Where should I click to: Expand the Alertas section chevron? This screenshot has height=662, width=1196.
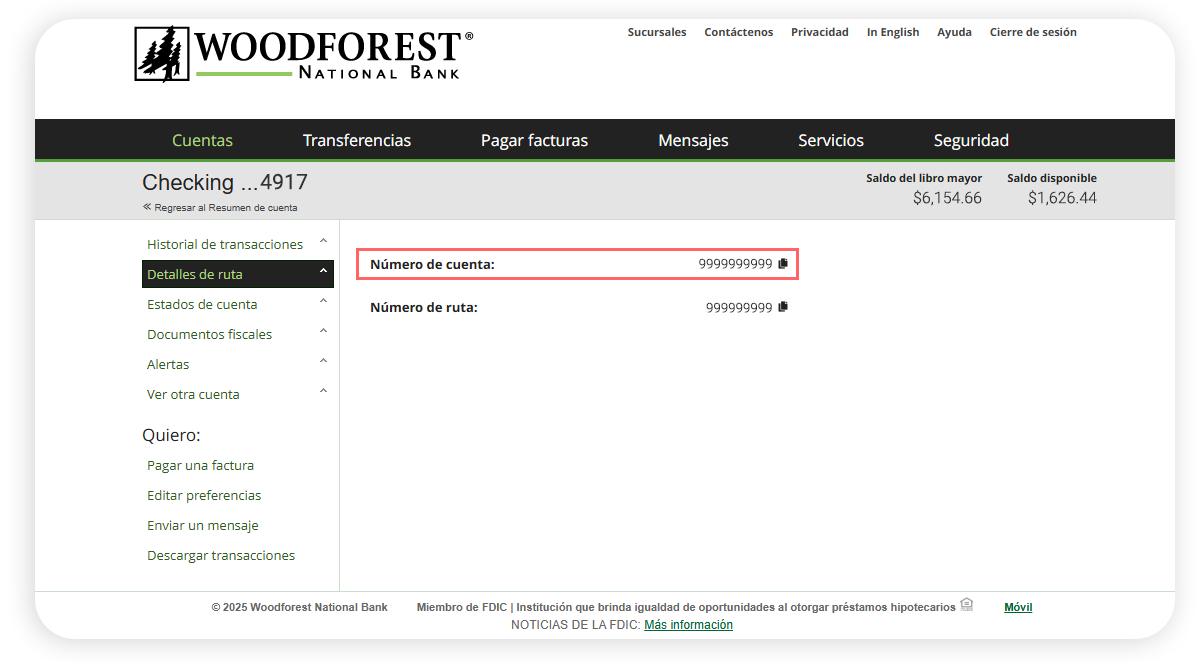[x=323, y=362]
